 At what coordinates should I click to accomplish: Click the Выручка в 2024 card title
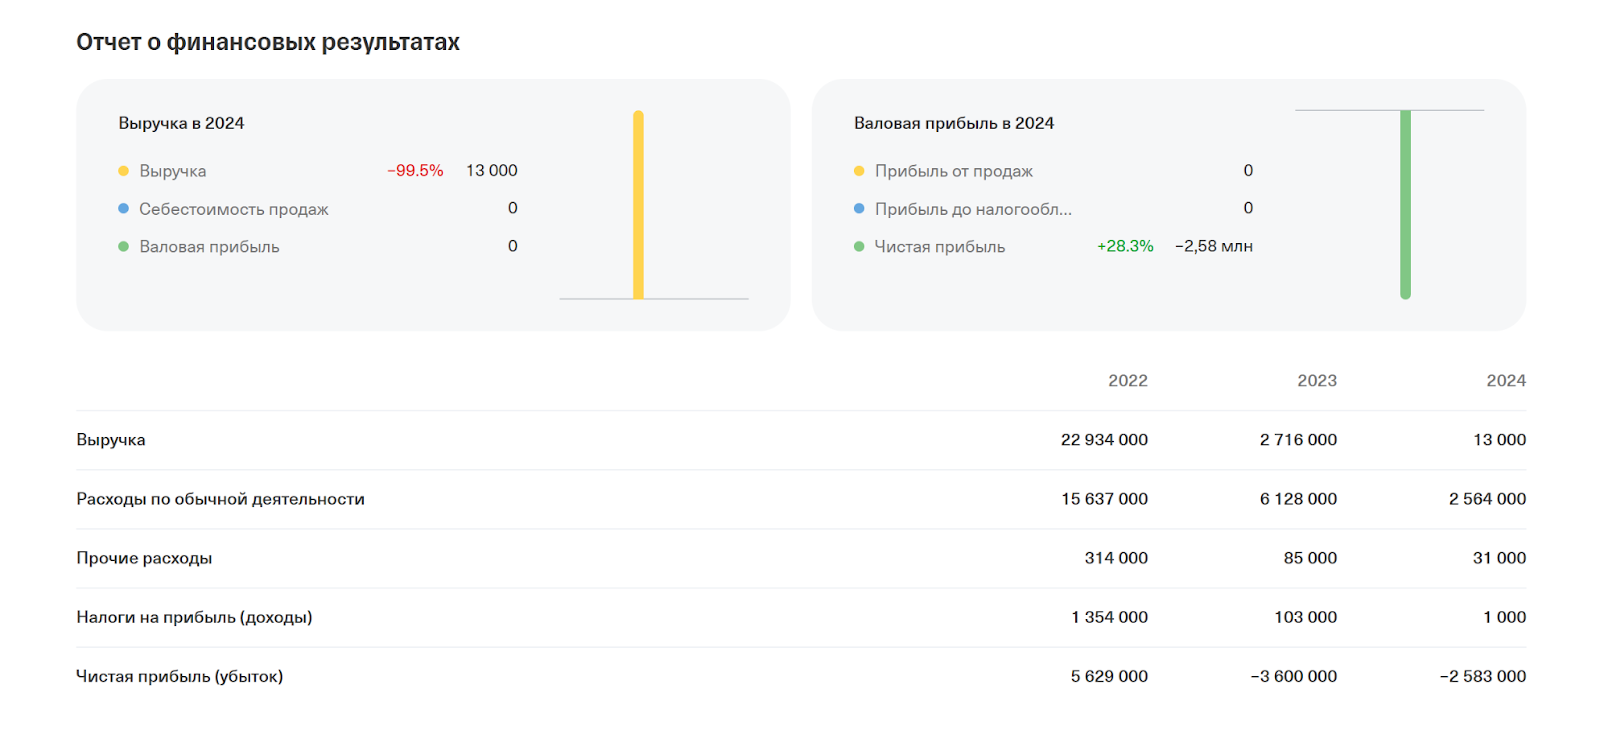[x=181, y=123]
